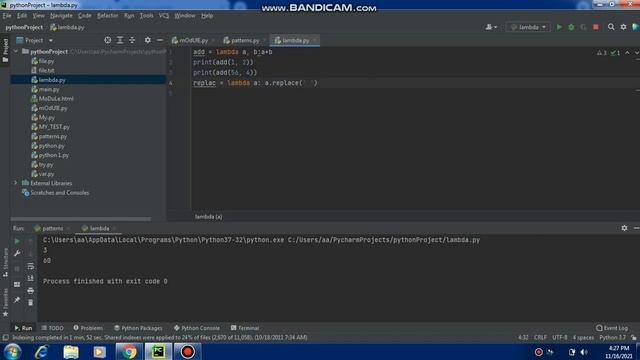Open Chrome from the taskbar
This screenshot has width=640, height=360.
point(129,351)
